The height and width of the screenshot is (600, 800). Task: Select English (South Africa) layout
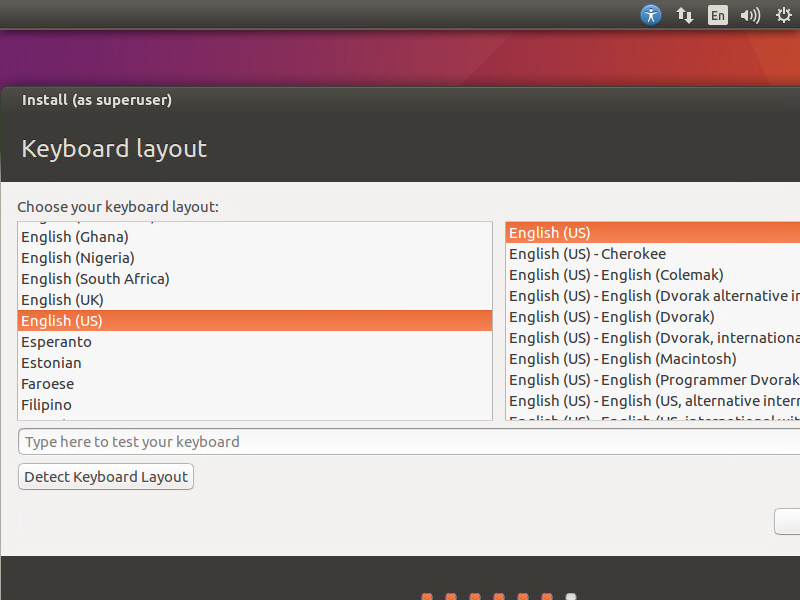[95, 279]
